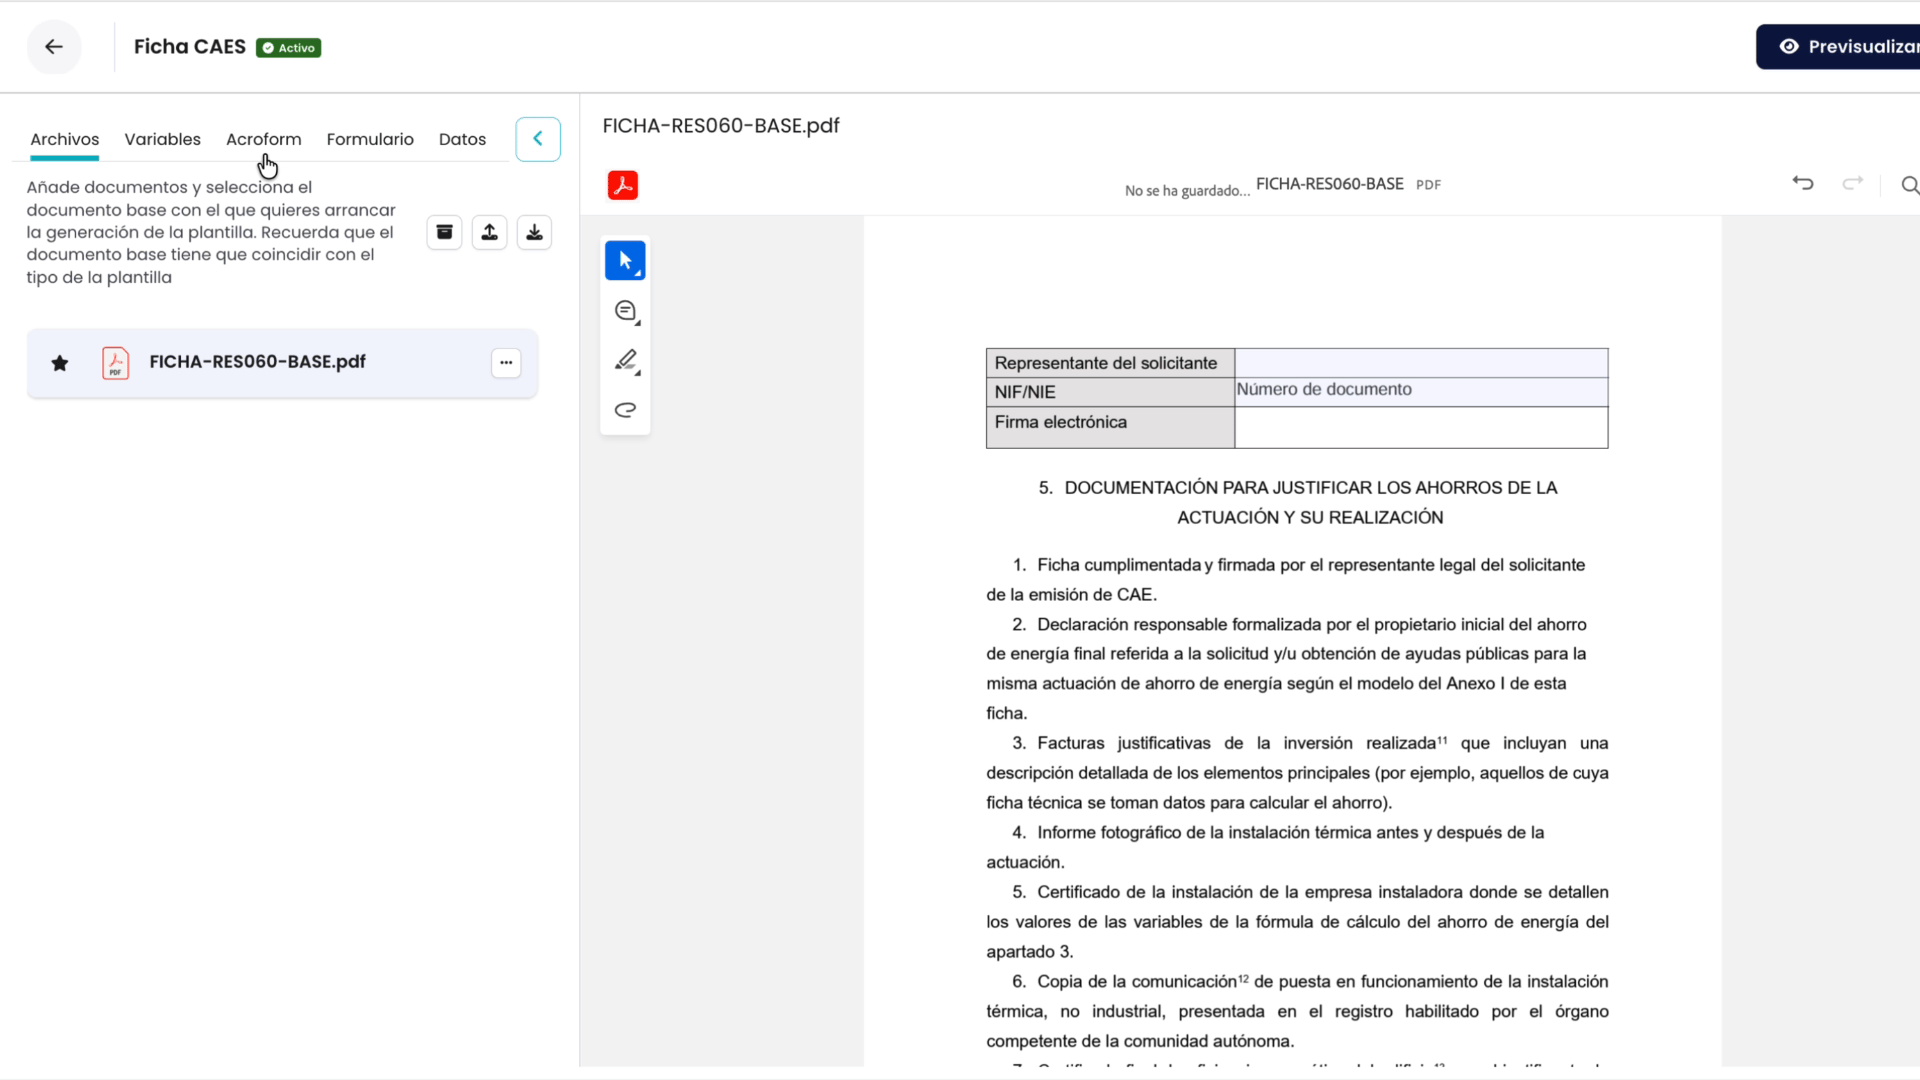This screenshot has width=1920, height=1080.
Task: Click the redo arrow in PDF viewer
Action: click(1853, 184)
